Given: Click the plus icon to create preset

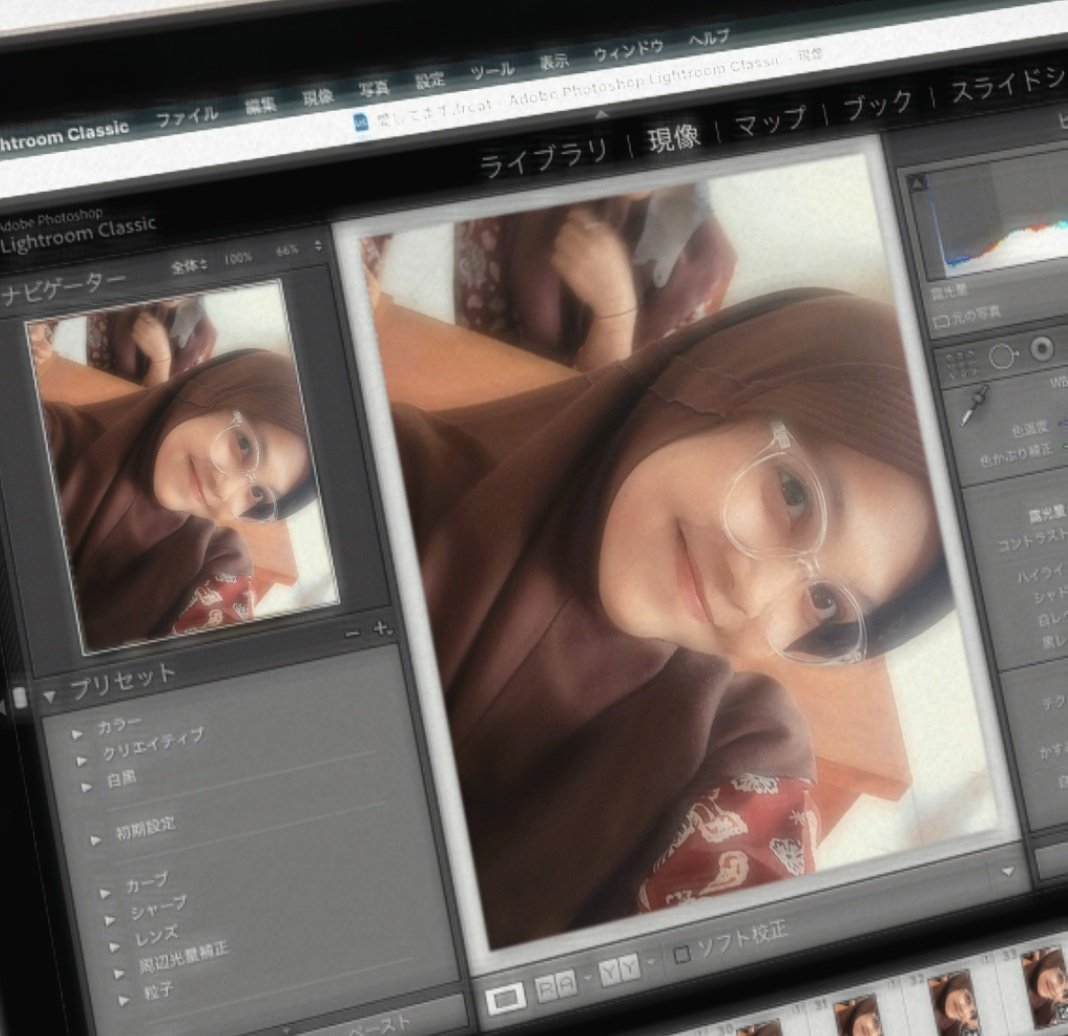Looking at the screenshot, I should pos(383,628).
